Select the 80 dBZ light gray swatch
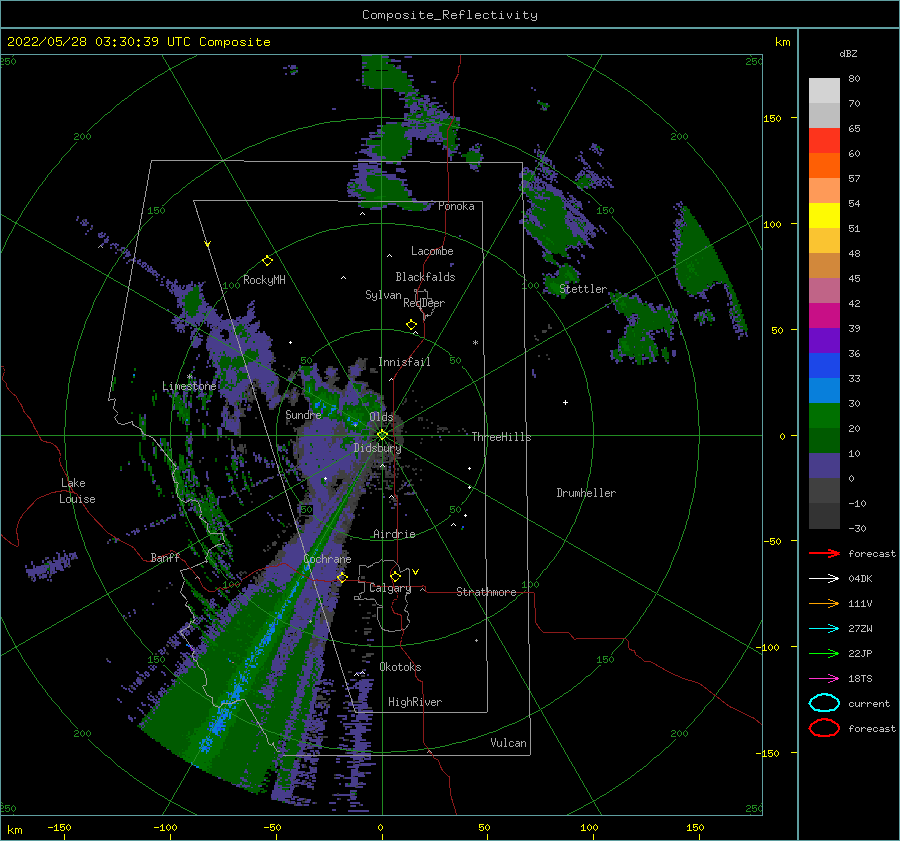 click(x=824, y=90)
